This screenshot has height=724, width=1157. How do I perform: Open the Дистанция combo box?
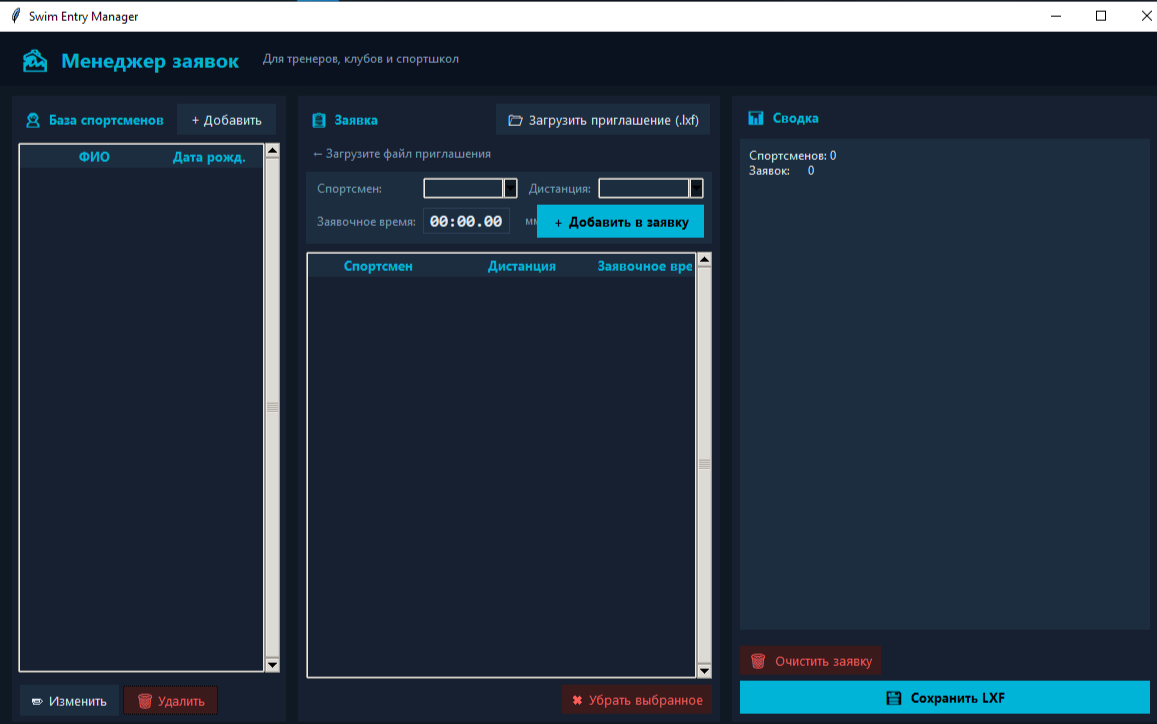click(x=651, y=188)
